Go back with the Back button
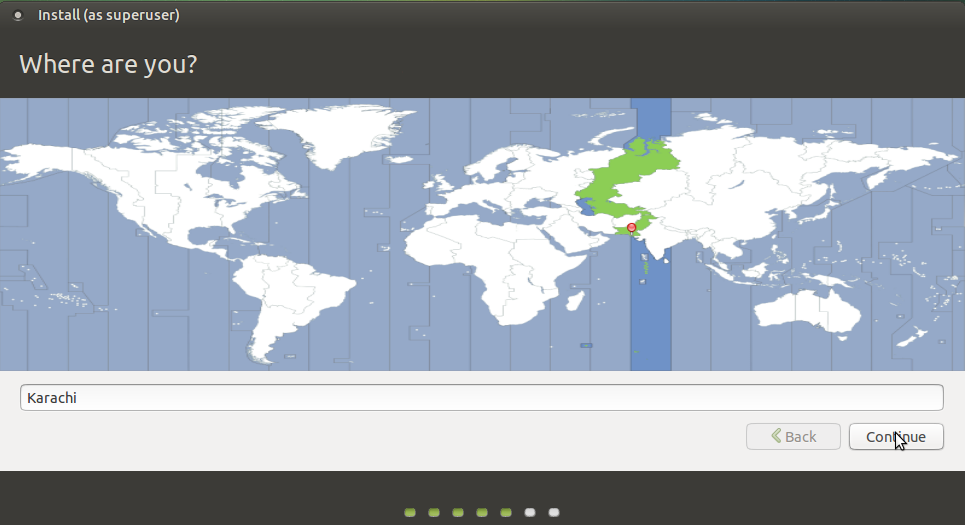This screenshot has height=525, width=965. point(793,436)
